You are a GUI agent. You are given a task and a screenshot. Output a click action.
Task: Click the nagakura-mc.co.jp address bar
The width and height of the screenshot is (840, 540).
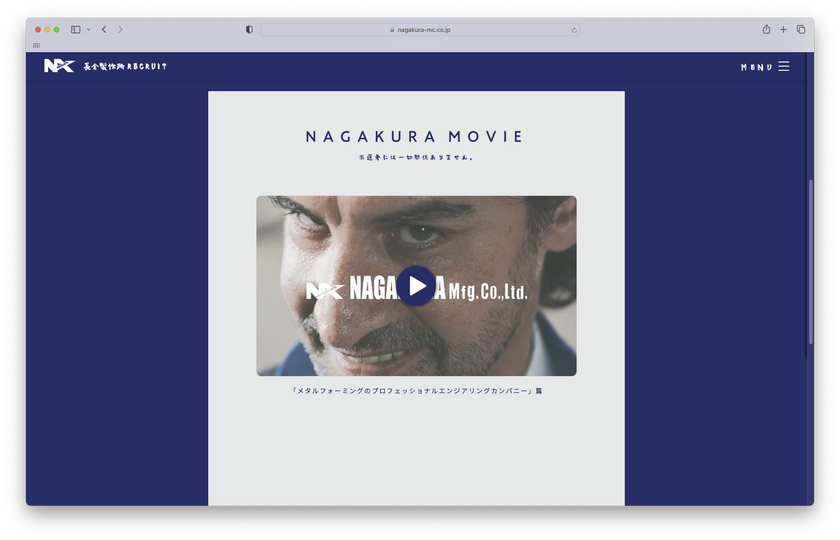coord(419,30)
